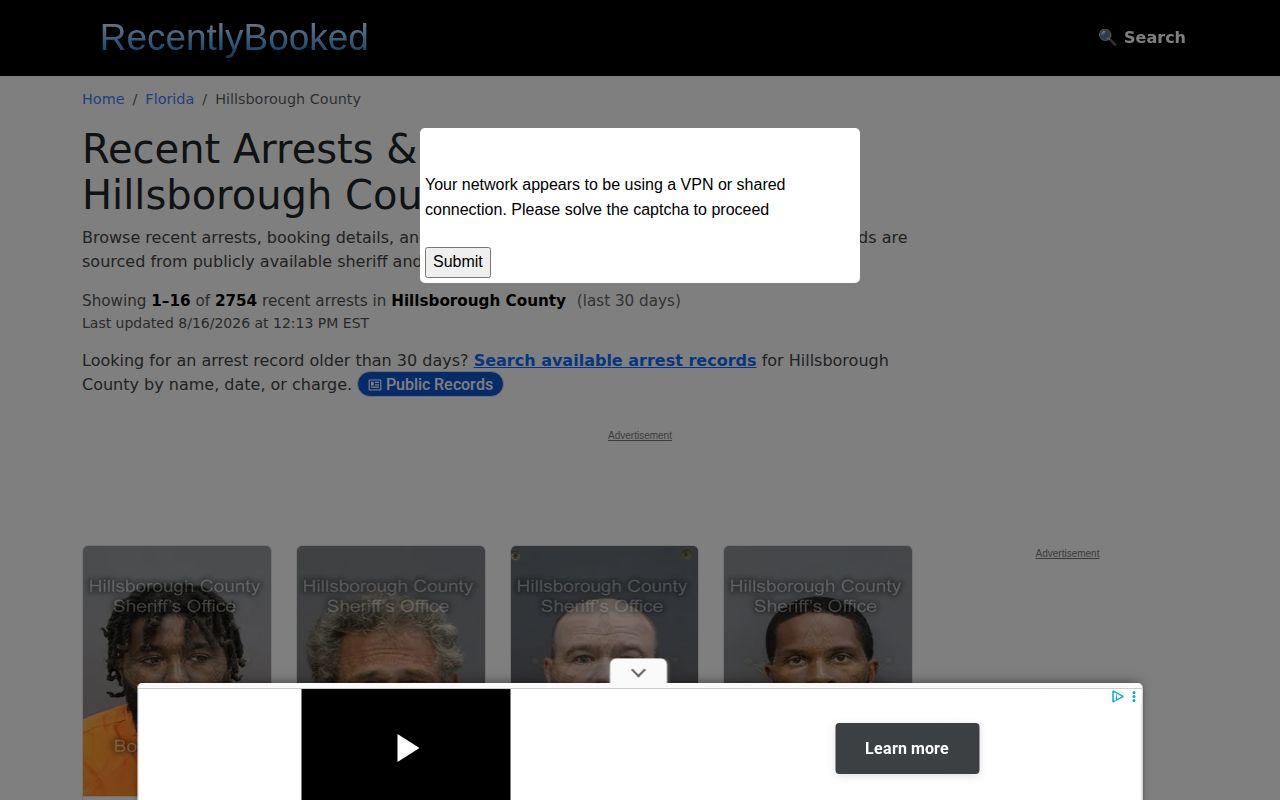Open the RecentlyBooked site logo

[234, 38]
